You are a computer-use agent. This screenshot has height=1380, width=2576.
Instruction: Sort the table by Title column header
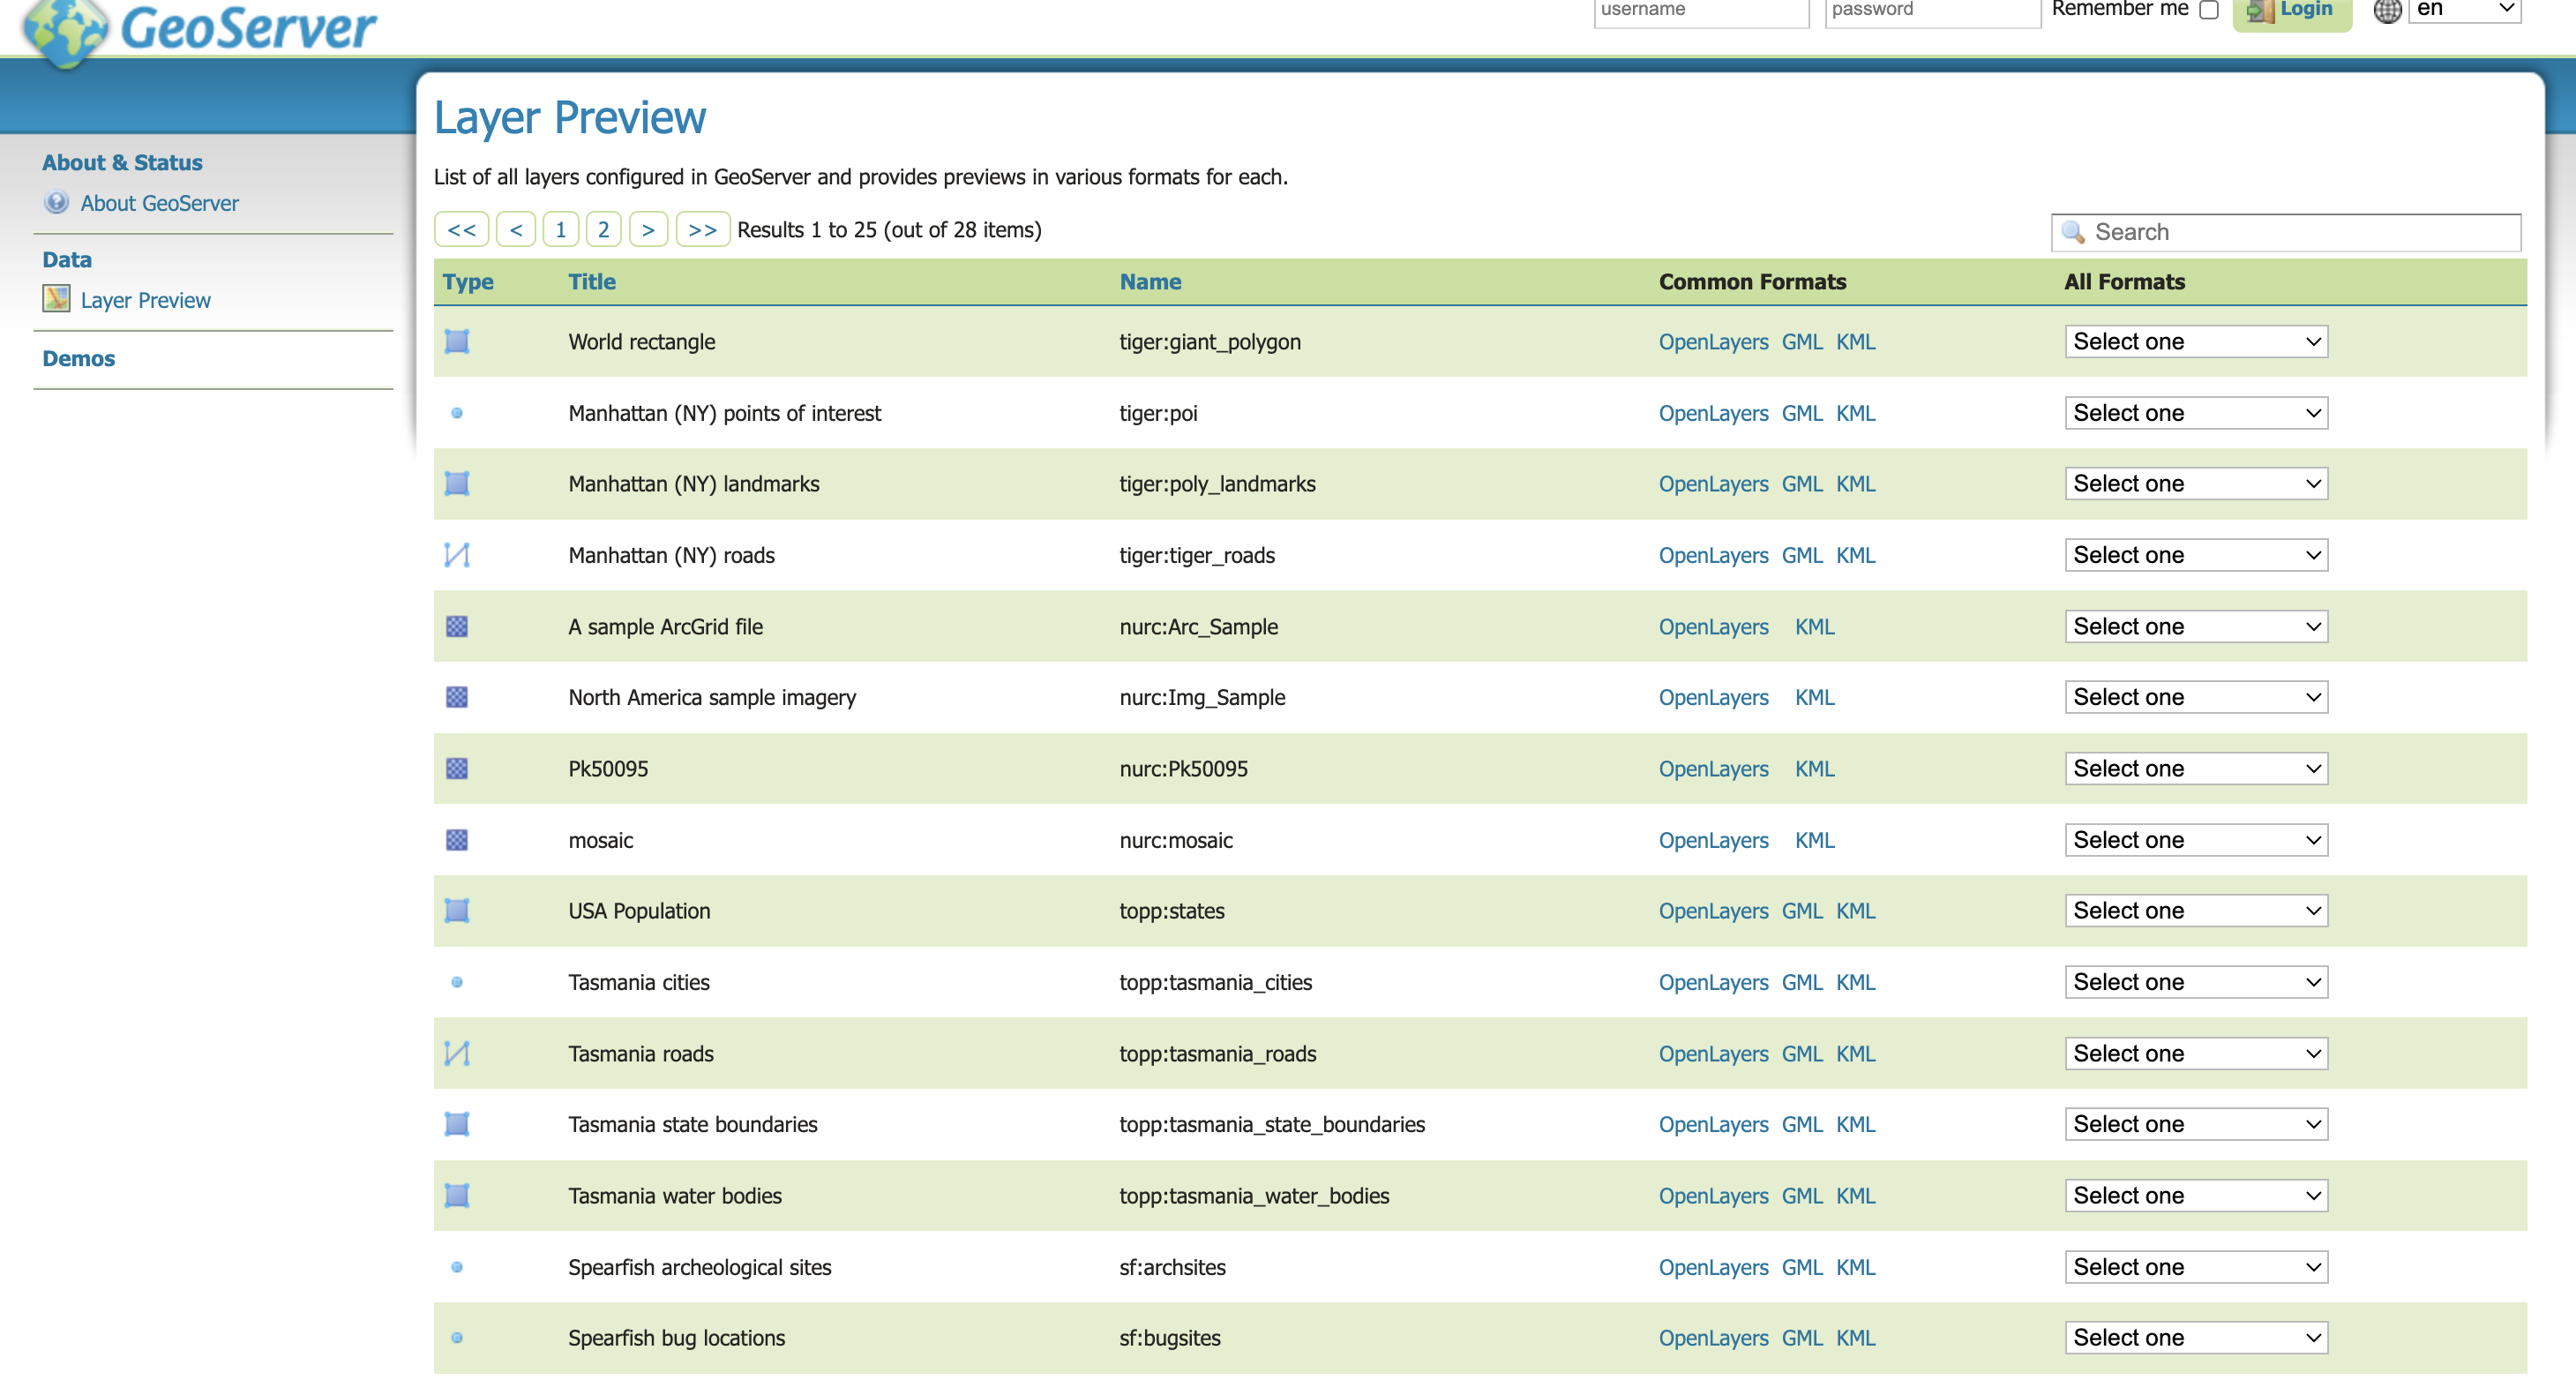point(591,282)
